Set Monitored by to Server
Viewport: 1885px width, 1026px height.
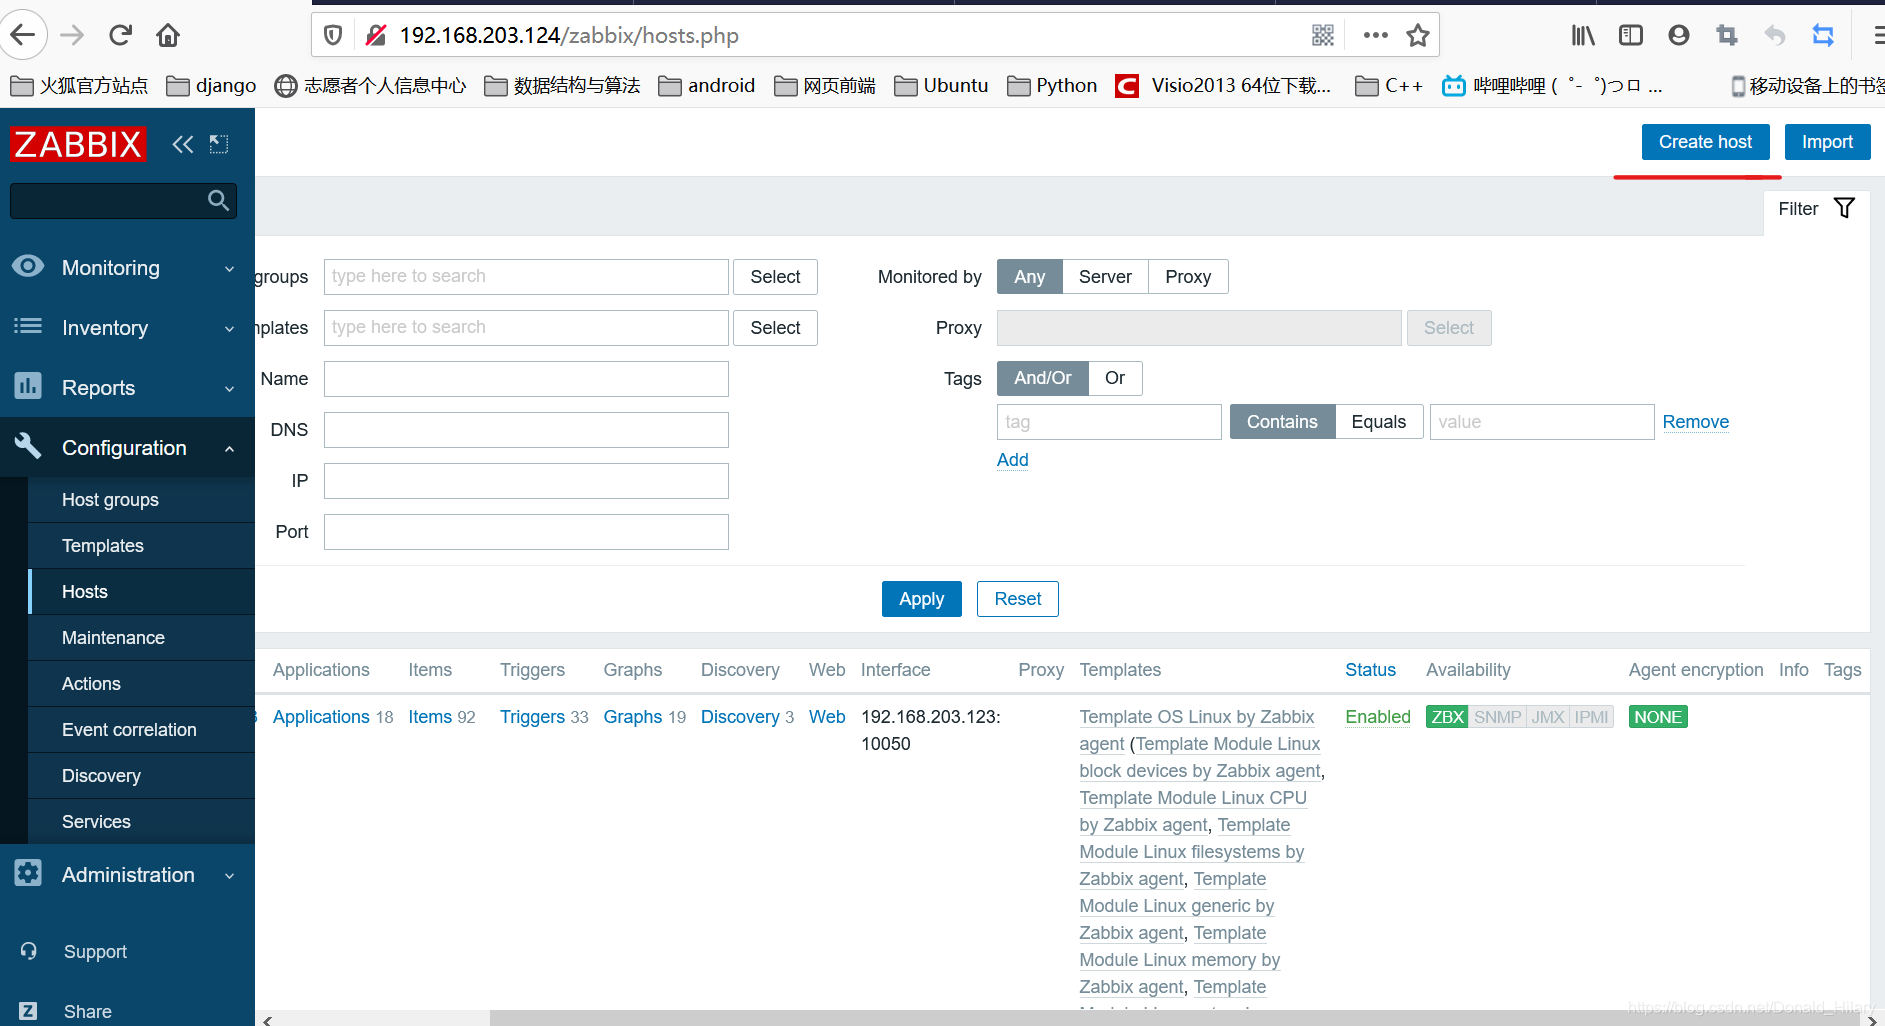pyautogui.click(x=1105, y=277)
